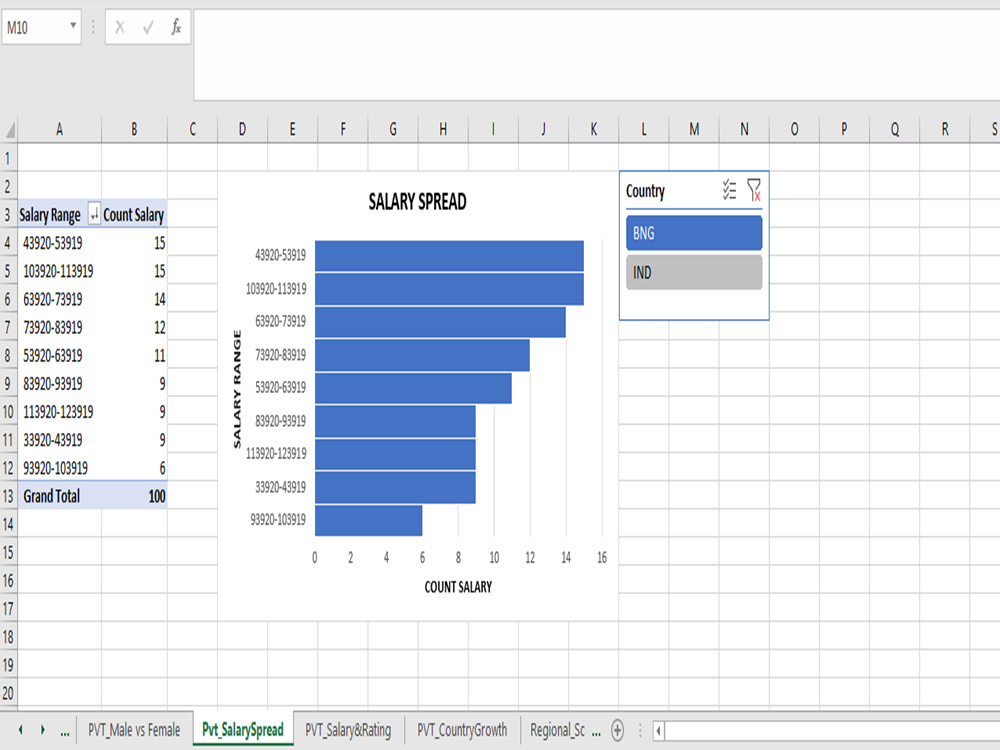Clear filter on Country slicer
This screenshot has height=750, width=1000.
tap(754, 190)
